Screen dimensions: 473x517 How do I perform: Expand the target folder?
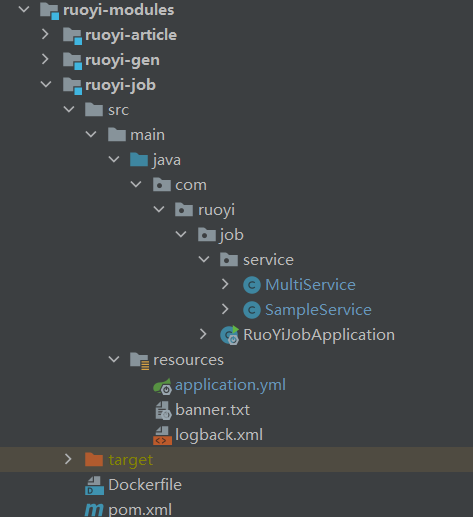coord(68,459)
